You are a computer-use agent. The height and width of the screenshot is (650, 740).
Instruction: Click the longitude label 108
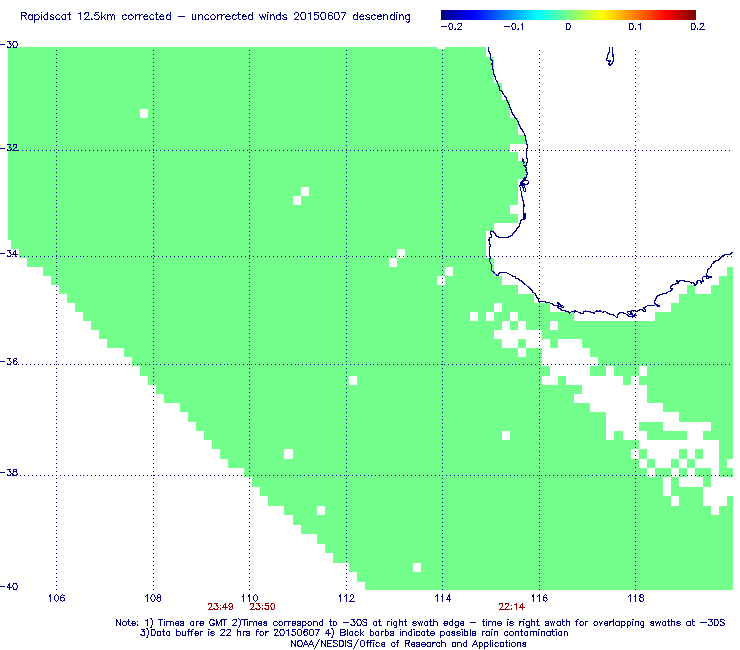click(153, 598)
